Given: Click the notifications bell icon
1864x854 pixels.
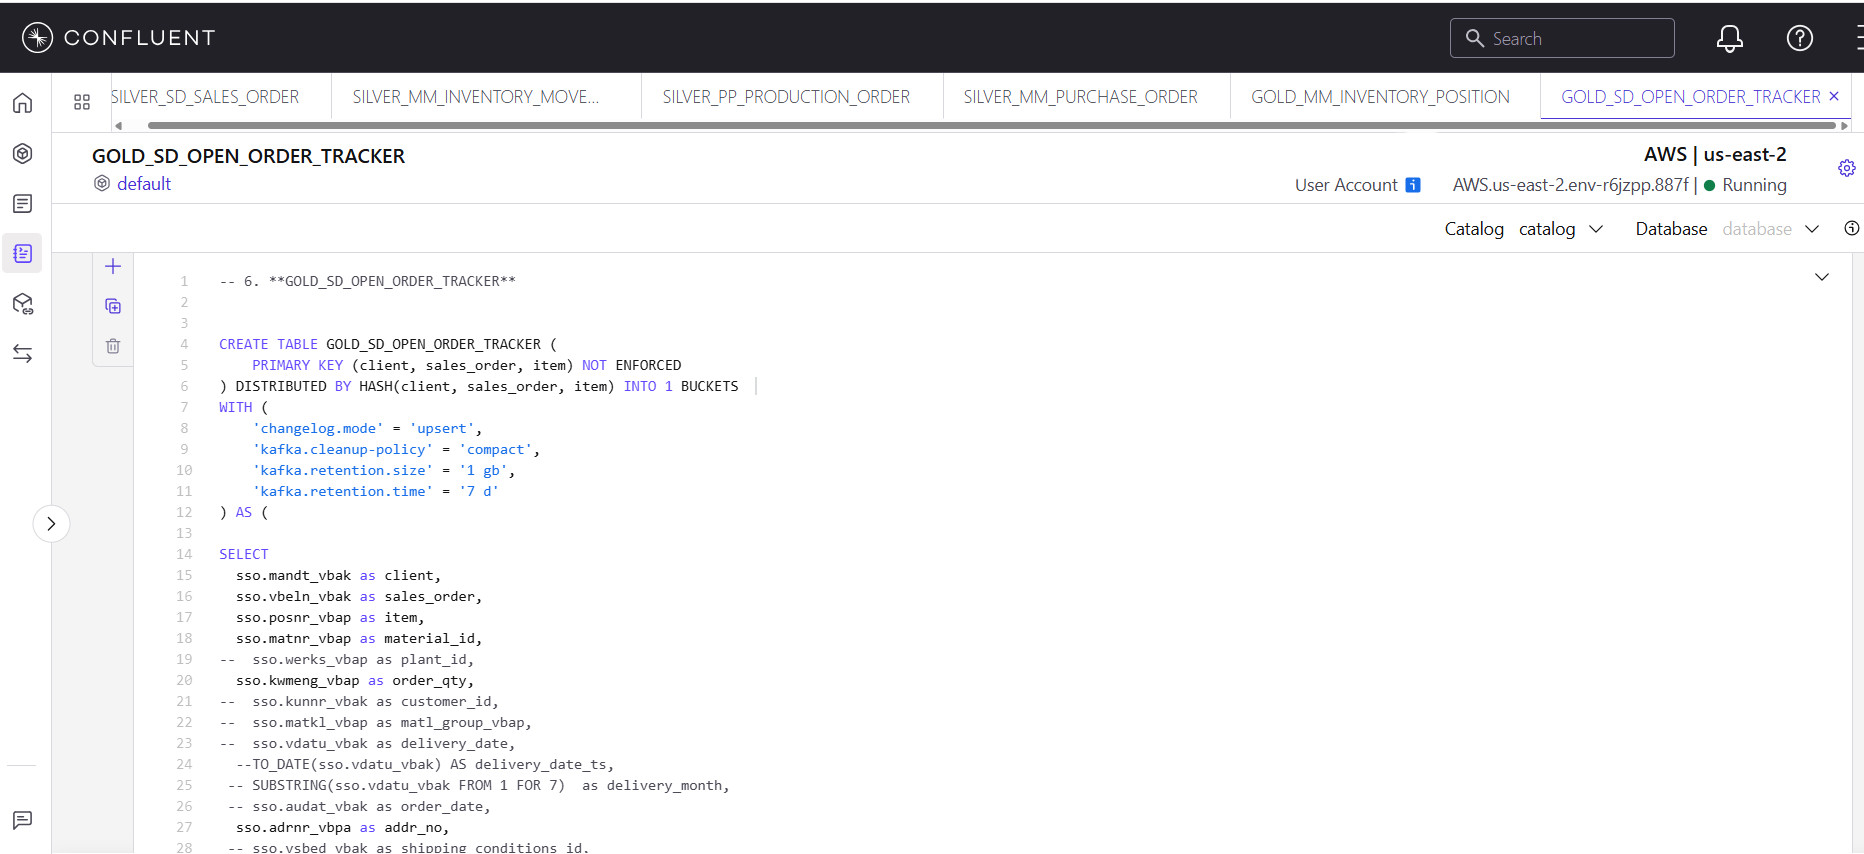Looking at the screenshot, I should click(x=1729, y=39).
